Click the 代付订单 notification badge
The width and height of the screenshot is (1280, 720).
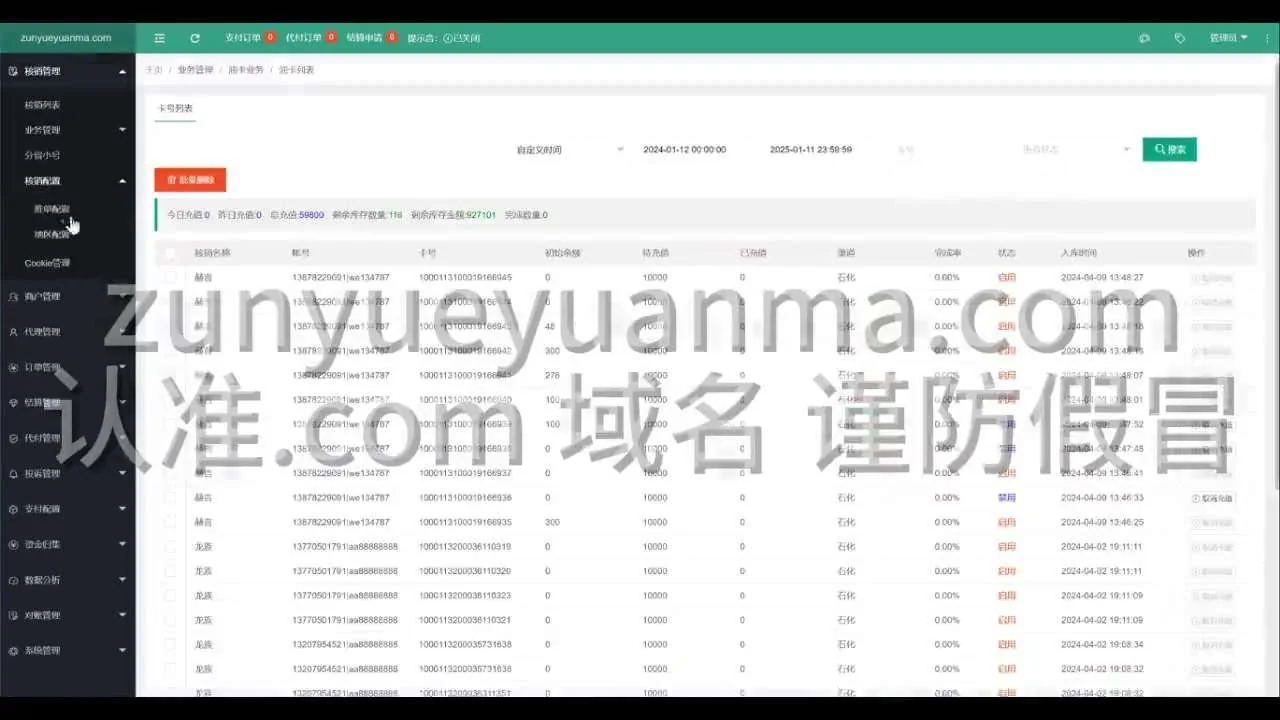tap(331, 37)
